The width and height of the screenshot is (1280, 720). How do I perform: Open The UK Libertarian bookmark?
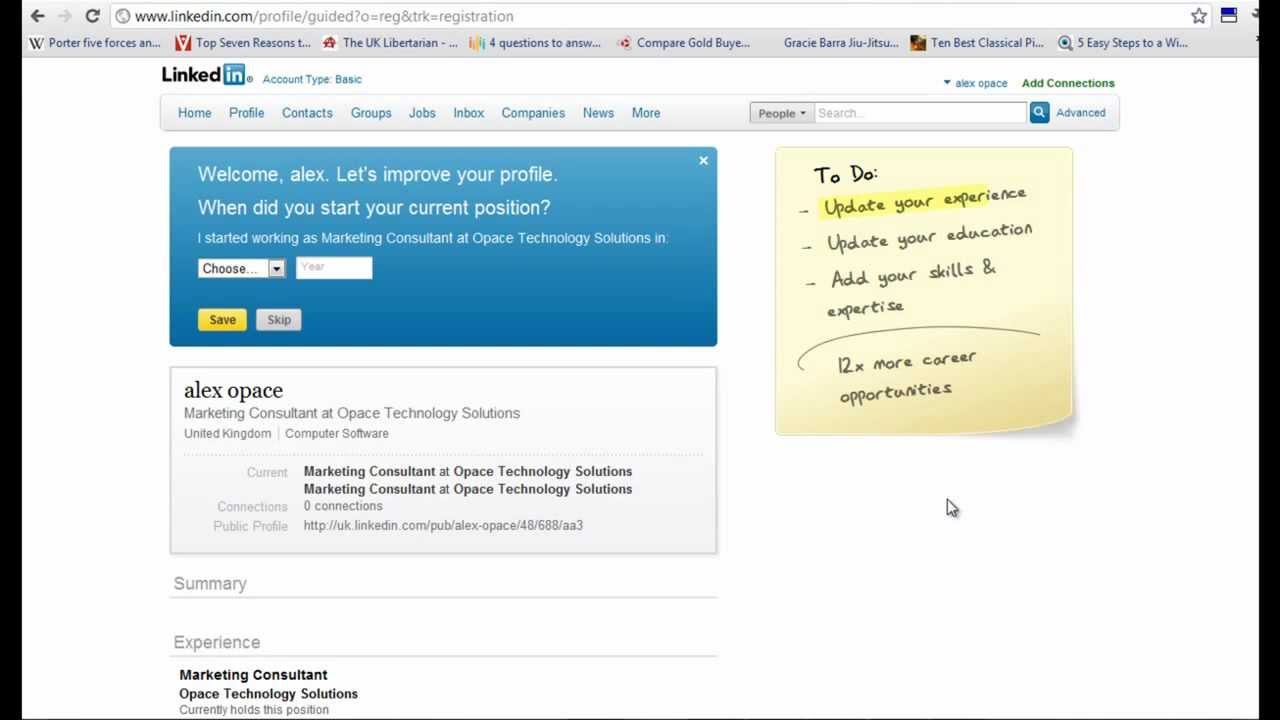[x=390, y=43]
